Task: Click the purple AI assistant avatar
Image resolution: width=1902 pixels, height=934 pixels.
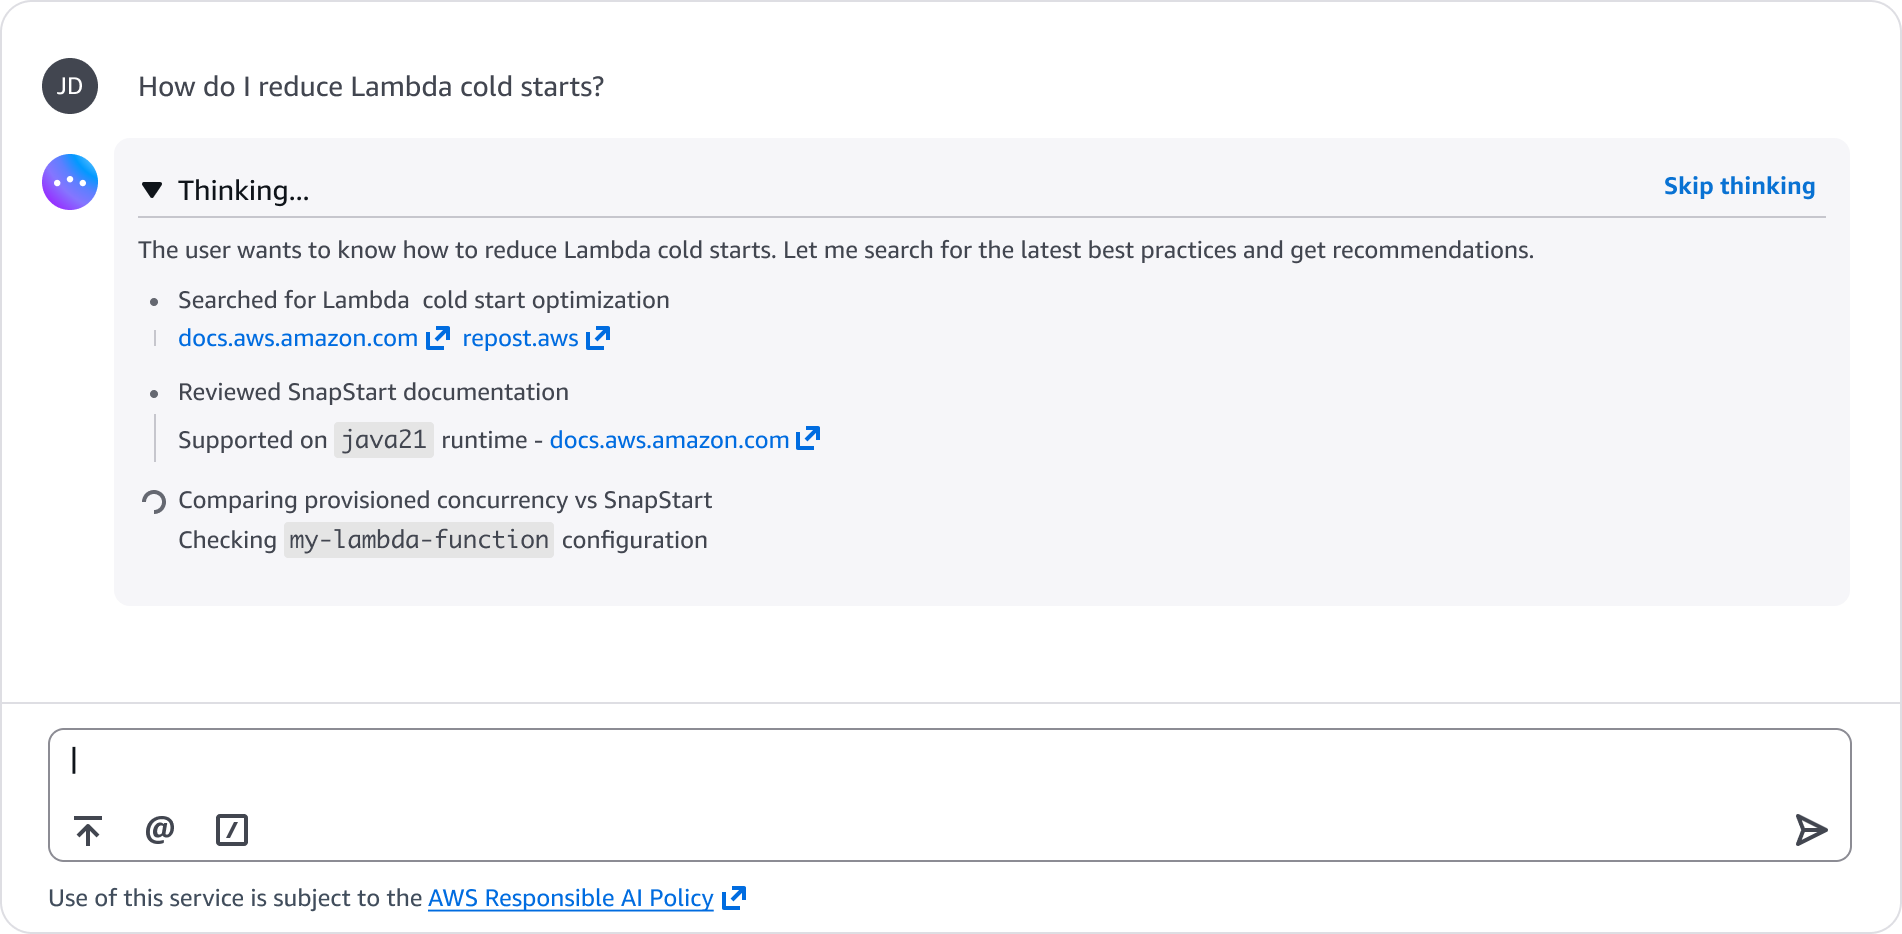Action: pos(70,182)
